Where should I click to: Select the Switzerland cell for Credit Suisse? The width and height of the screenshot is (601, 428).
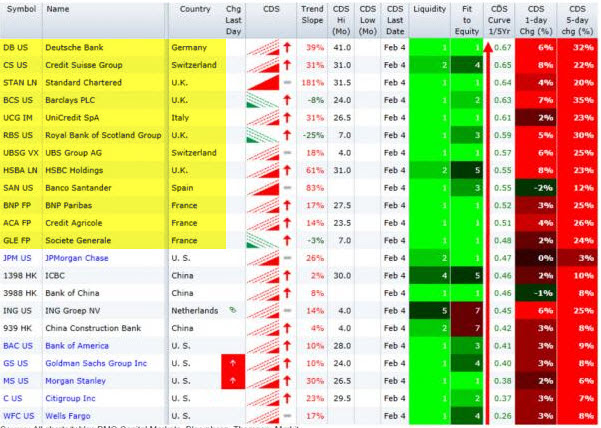tap(194, 65)
